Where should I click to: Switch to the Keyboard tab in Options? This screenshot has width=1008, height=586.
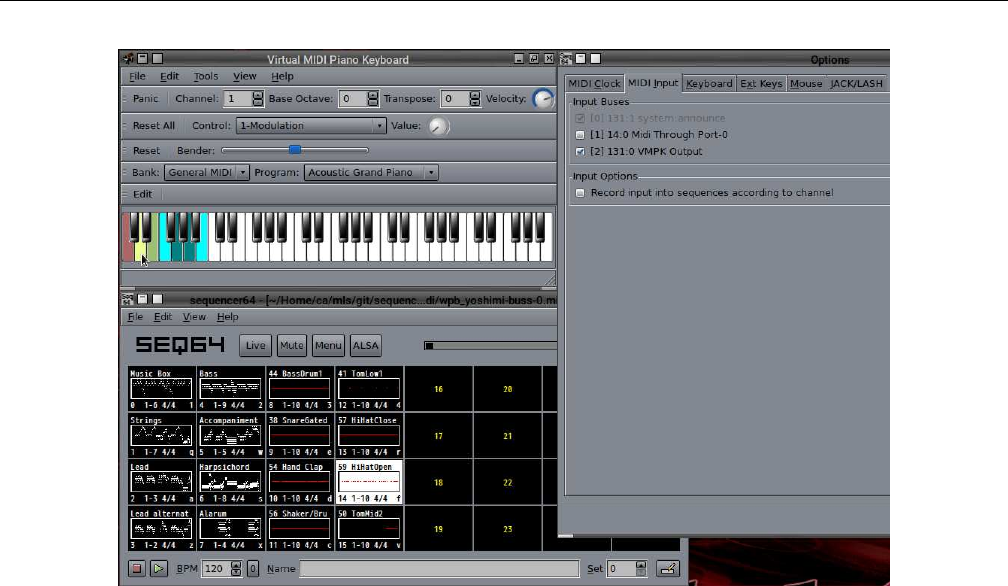pyautogui.click(x=709, y=84)
